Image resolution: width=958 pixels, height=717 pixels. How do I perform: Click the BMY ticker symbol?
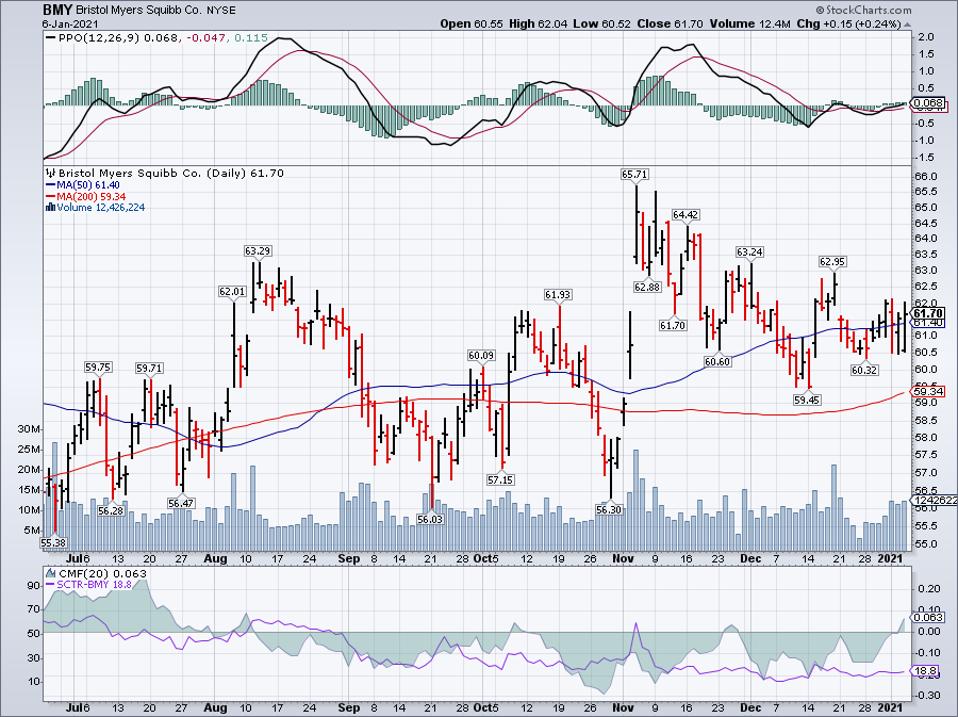click(x=55, y=10)
